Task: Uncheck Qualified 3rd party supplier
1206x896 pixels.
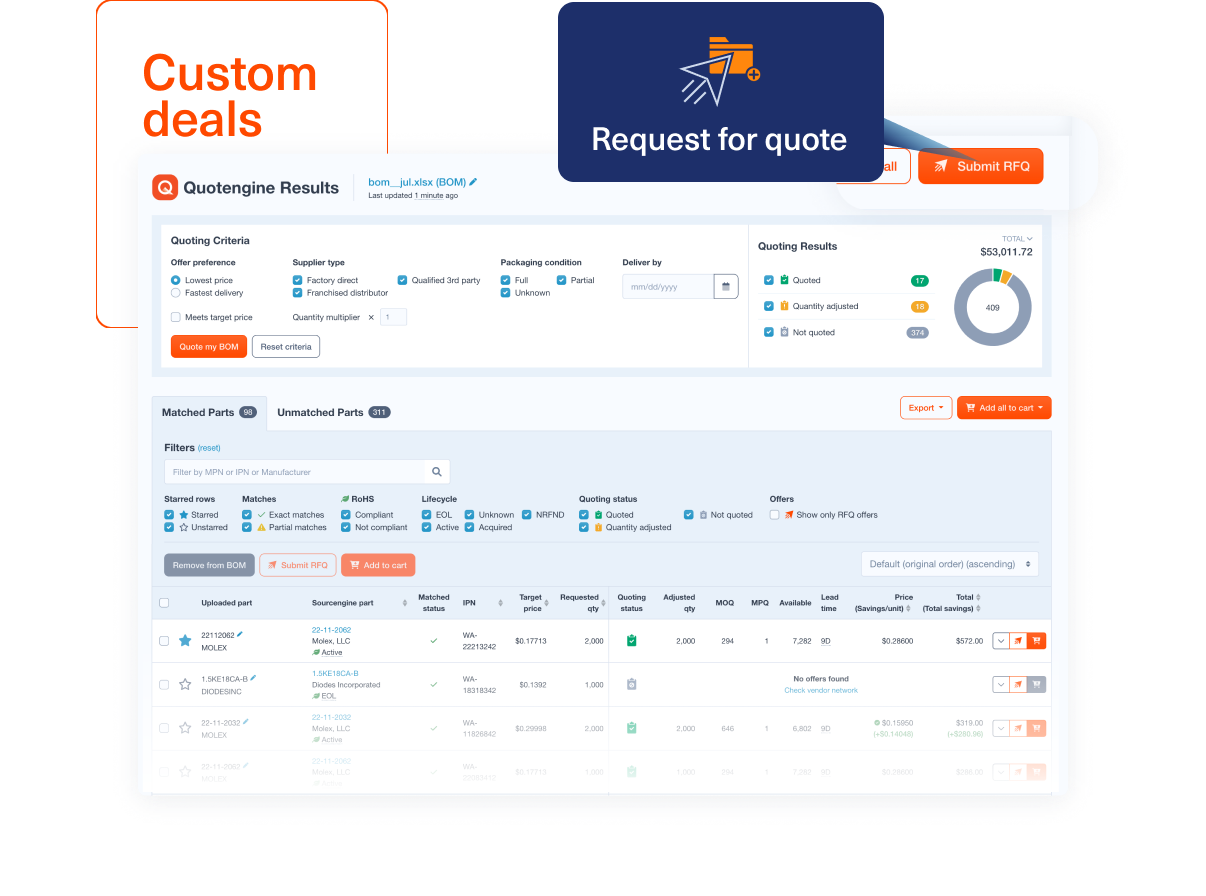Action: pos(403,280)
